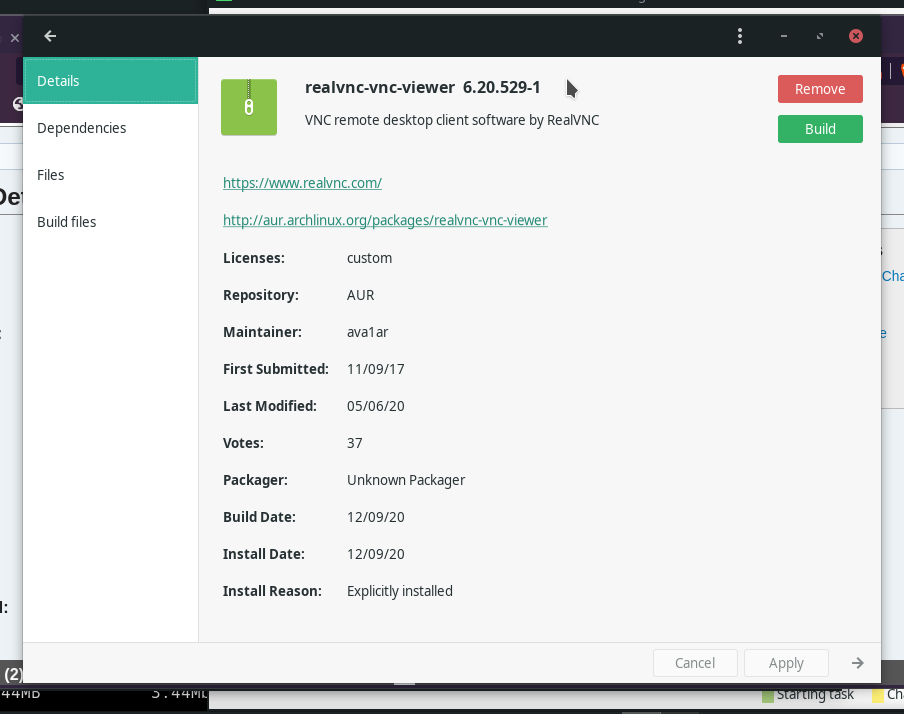The width and height of the screenshot is (904, 714).
Task: Go back using the header arrow
Action: pyautogui.click(x=50, y=36)
